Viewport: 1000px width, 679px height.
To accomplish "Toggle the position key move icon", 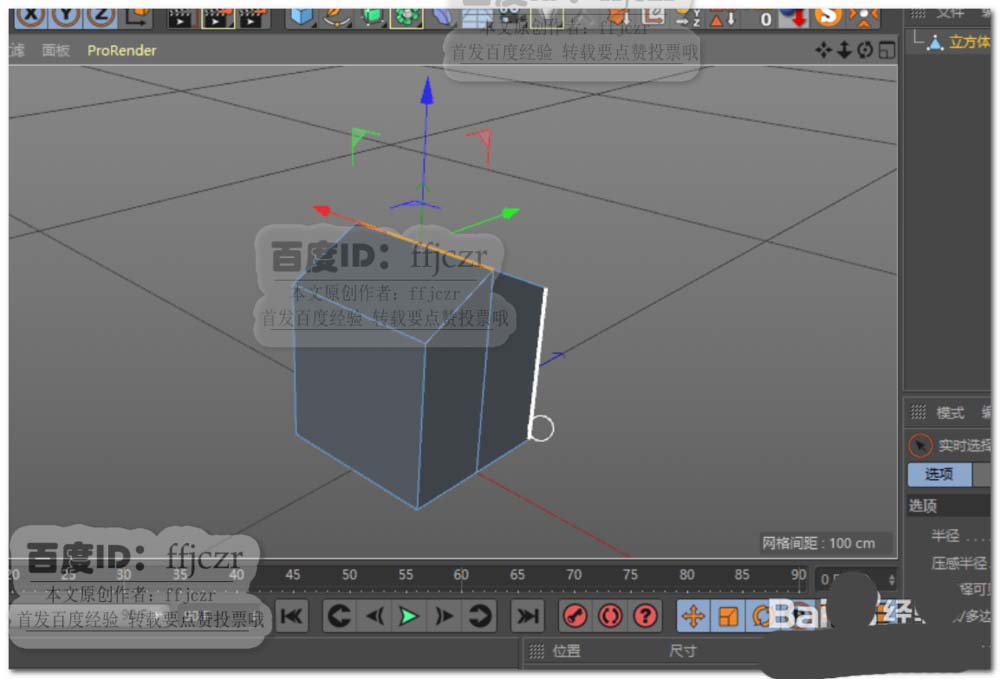I will click(693, 617).
